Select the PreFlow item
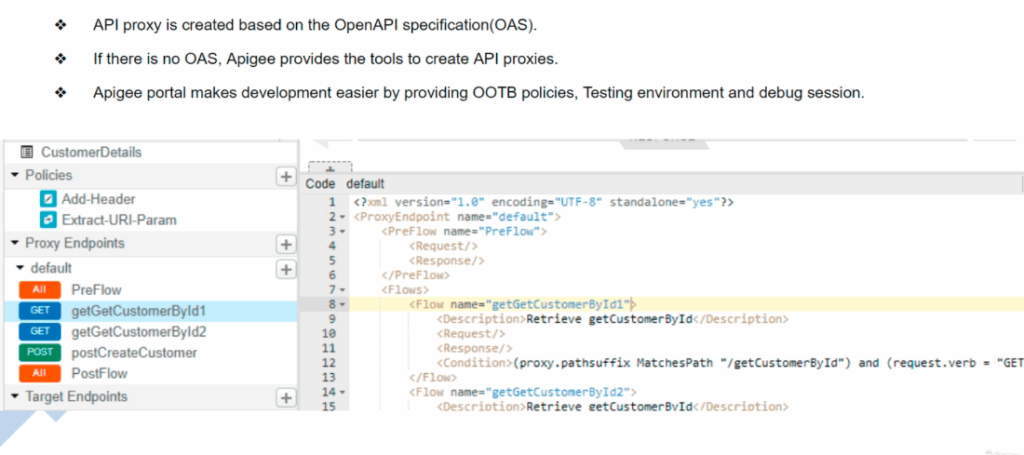This screenshot has width=1024, height=455. [96, 290]
